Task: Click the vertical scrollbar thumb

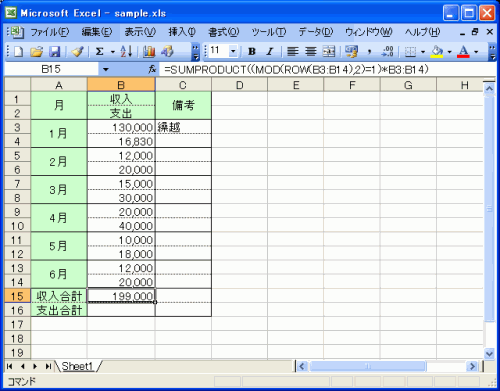Action: [x=489, y=208]
